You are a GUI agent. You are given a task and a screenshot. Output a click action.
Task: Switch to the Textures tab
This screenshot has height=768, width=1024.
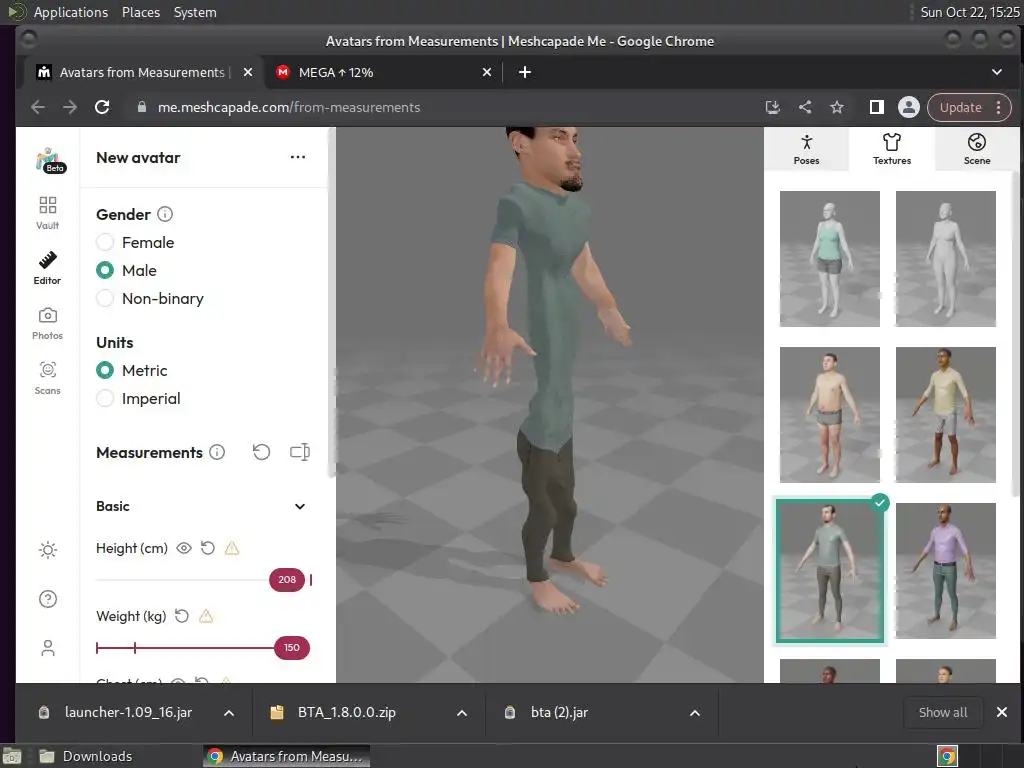point(891,149)
